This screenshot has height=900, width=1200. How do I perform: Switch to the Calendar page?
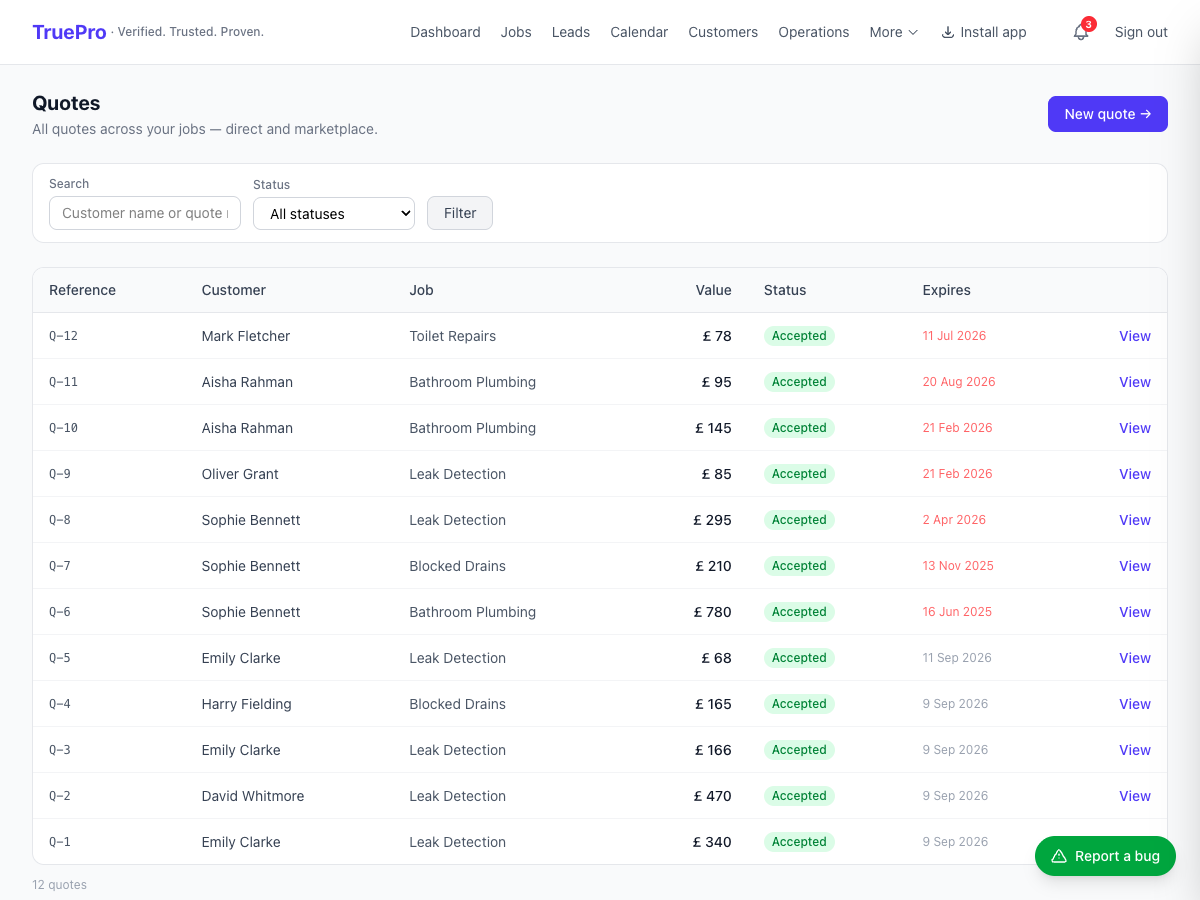point(639,32)
